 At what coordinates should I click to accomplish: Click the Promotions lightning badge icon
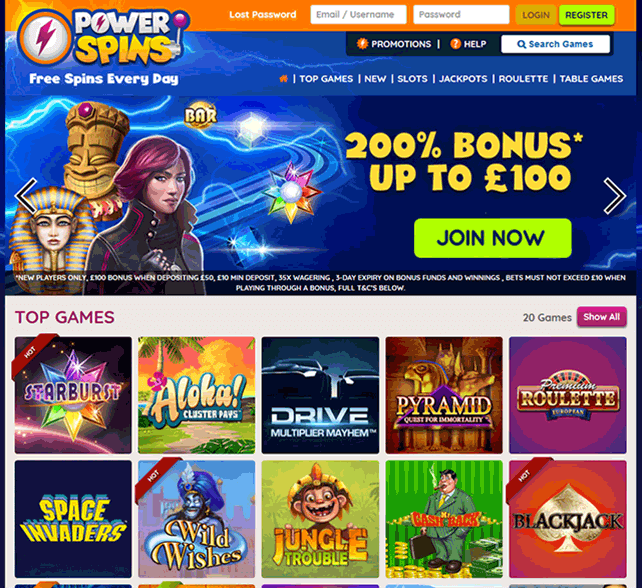(362, 44)
